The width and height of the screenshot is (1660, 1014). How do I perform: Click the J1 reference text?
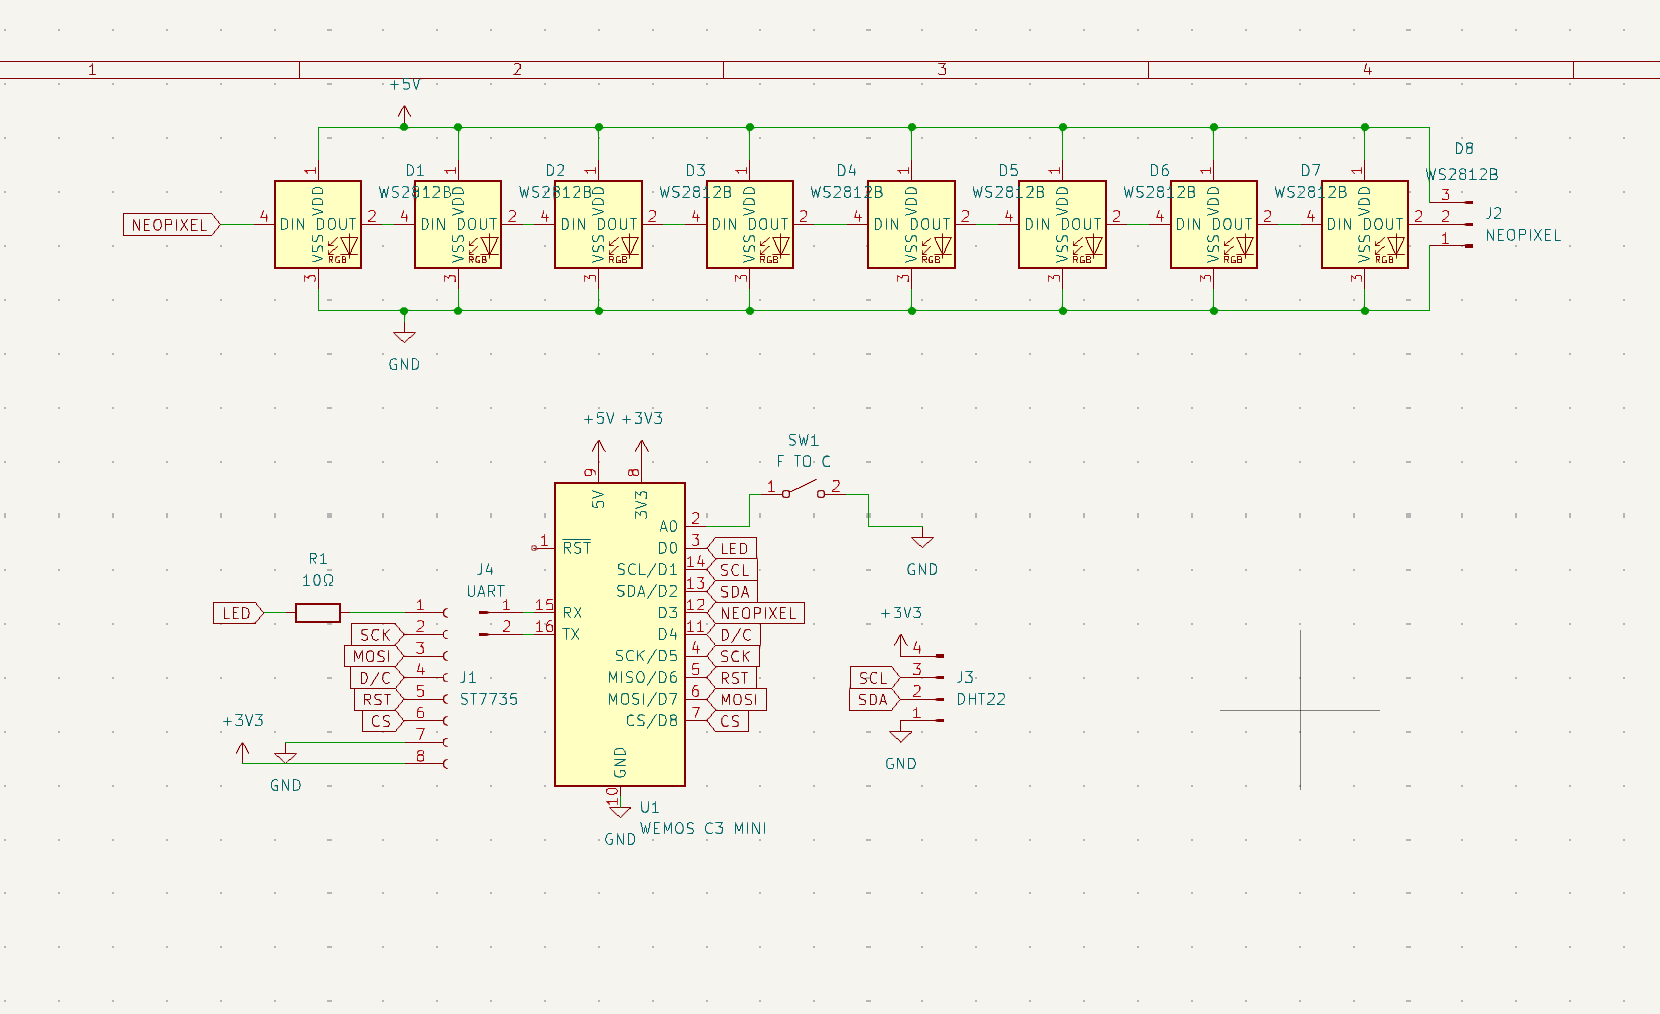tap(468, 678)
